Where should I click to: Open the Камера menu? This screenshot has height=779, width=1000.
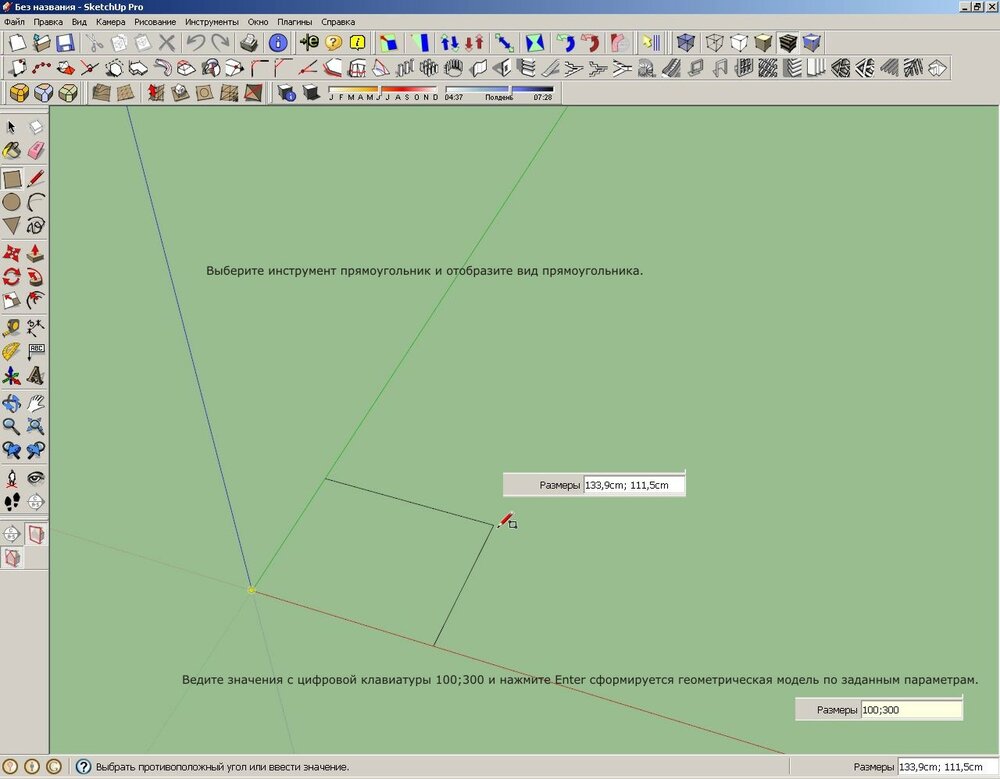point(110,21)
